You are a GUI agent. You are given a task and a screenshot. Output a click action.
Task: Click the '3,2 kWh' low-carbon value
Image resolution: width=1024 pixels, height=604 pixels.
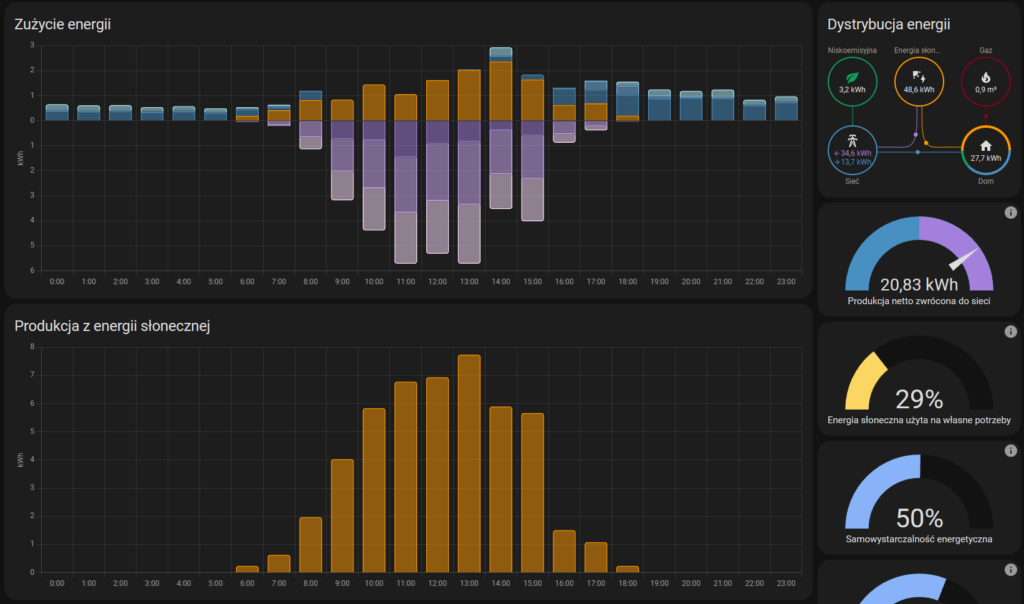tap(852, 90)
